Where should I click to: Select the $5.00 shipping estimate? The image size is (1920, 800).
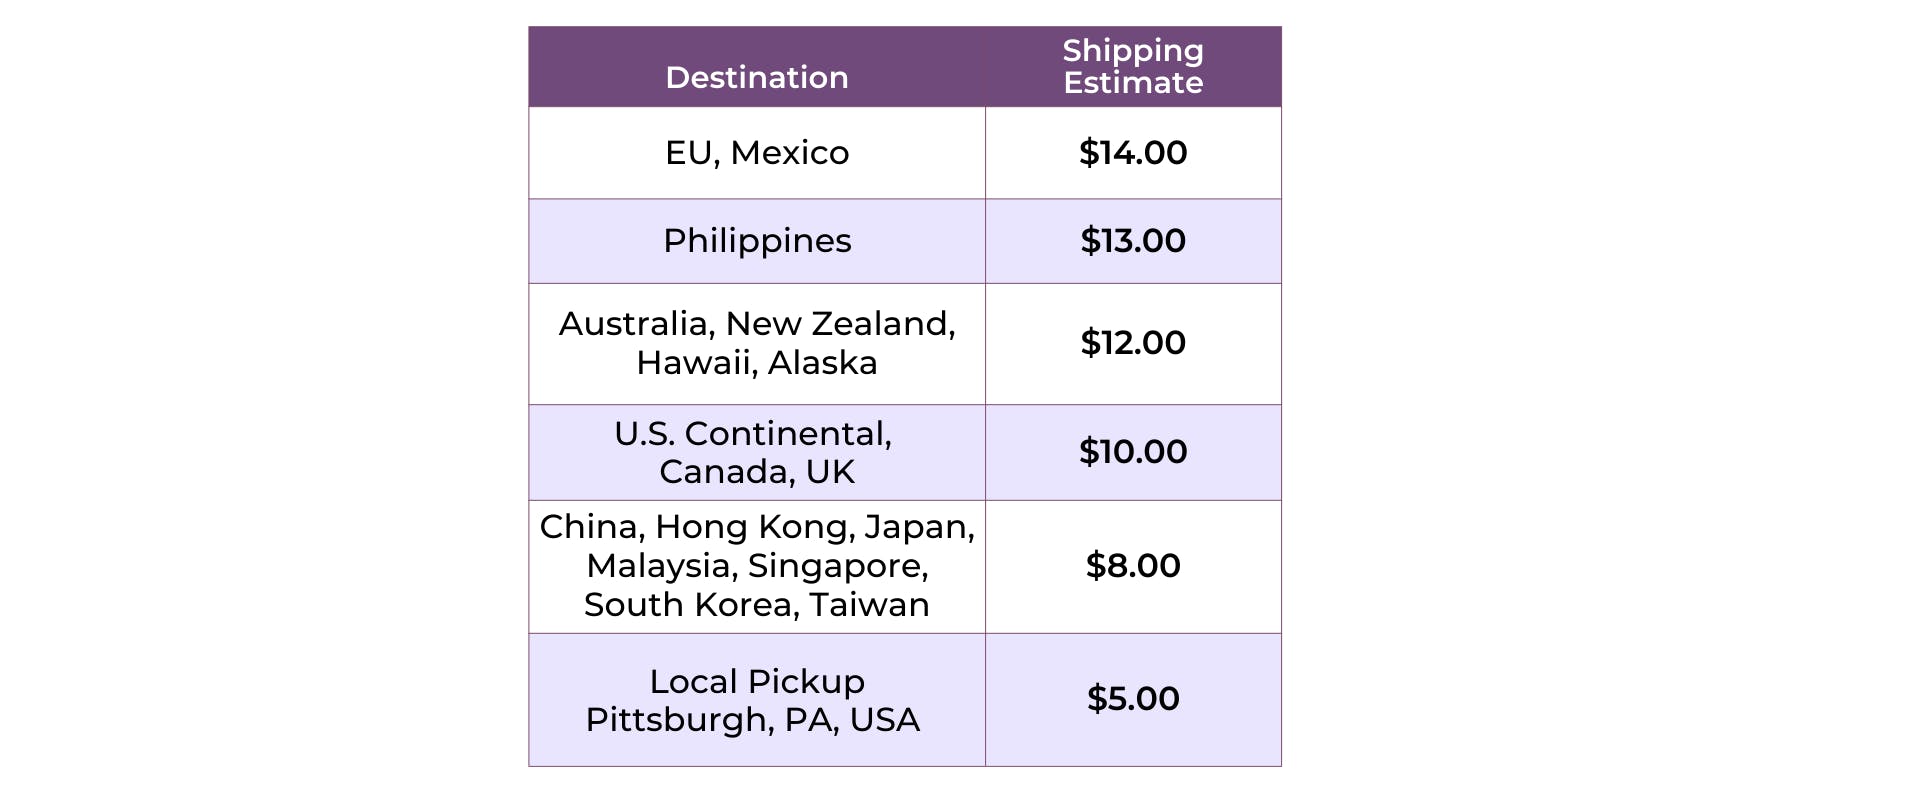pyautogui.click(x=1132, y=699)
